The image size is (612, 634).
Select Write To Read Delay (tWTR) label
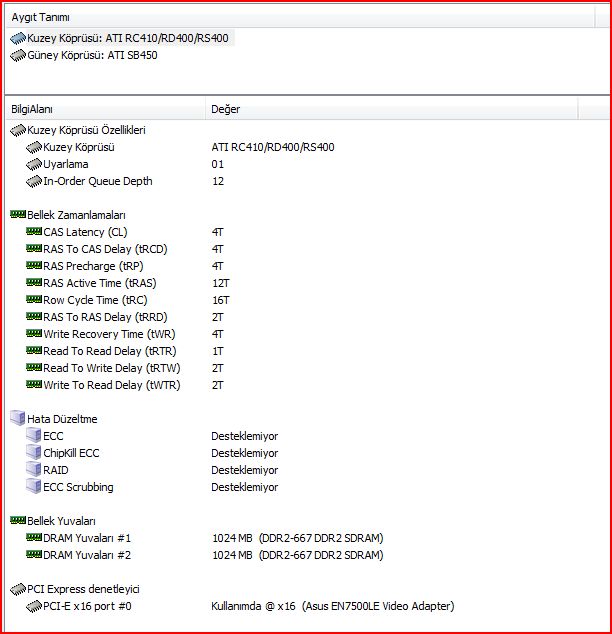coord(112,385)
